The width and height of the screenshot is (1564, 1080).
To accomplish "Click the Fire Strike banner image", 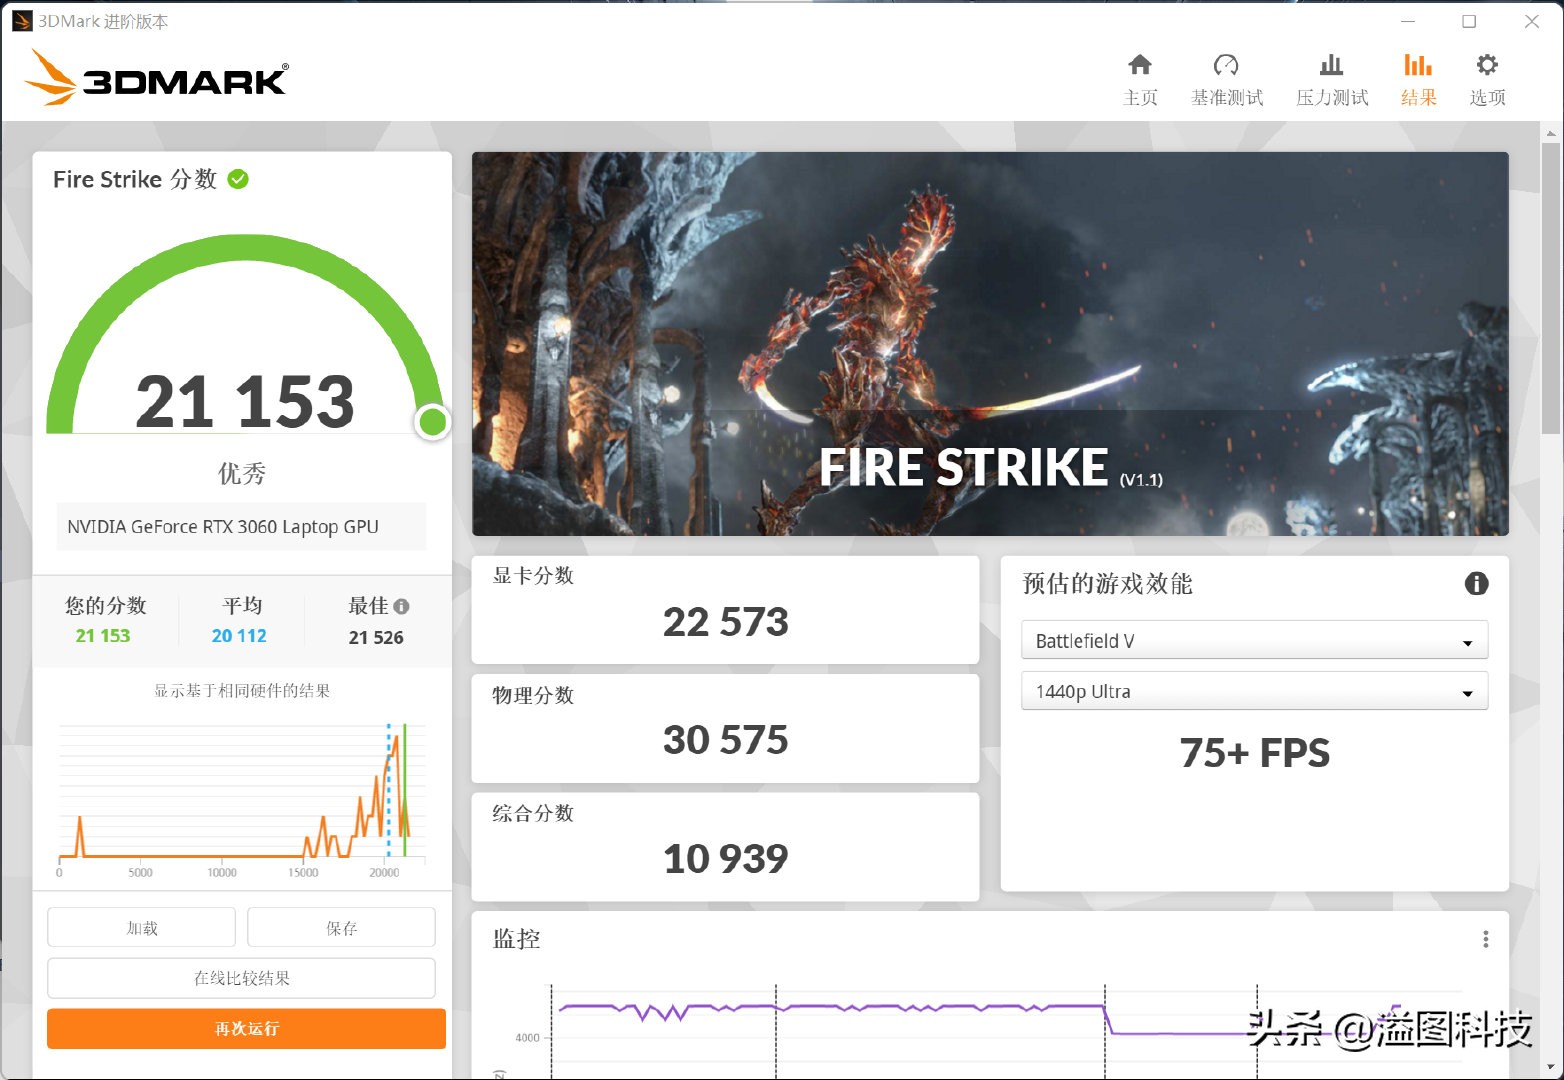I will click(990, 343).
